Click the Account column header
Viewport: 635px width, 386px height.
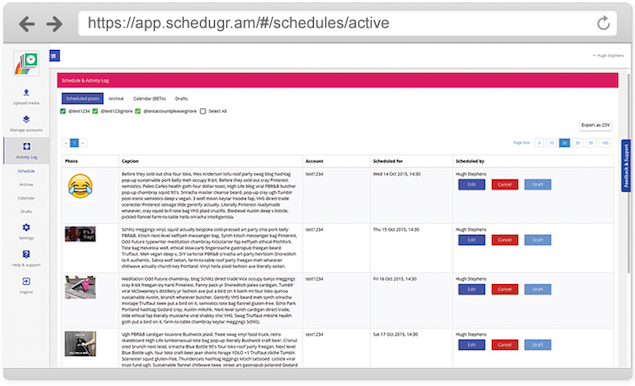click(x=314, y=161)
